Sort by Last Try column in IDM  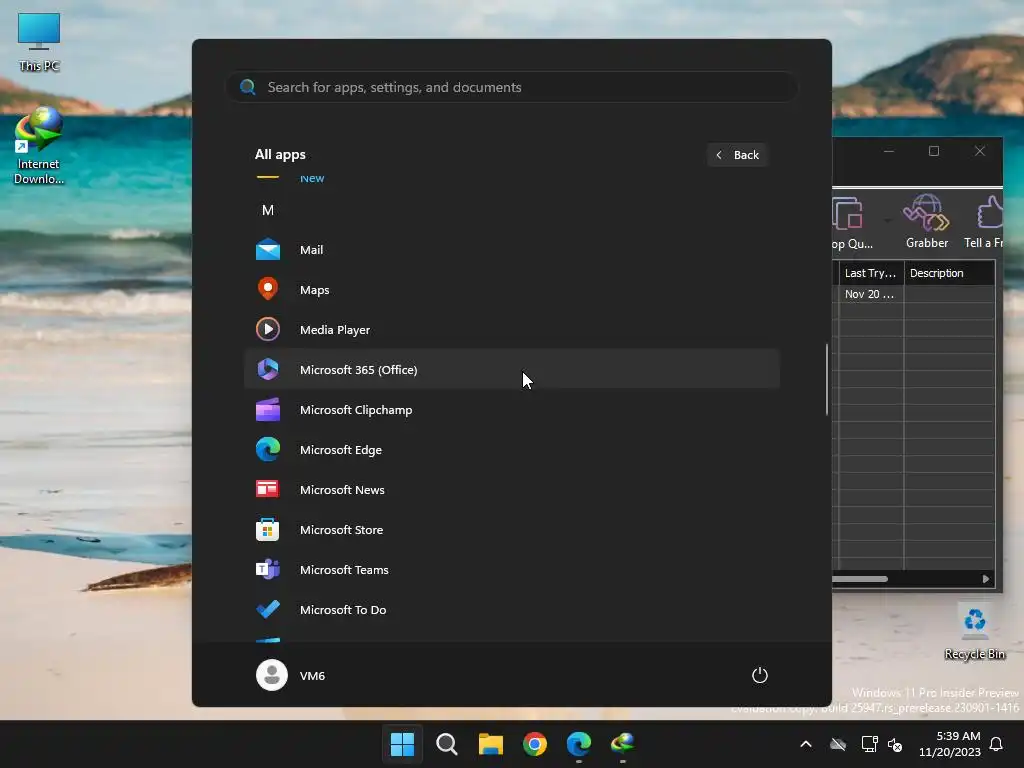point(871,273)
